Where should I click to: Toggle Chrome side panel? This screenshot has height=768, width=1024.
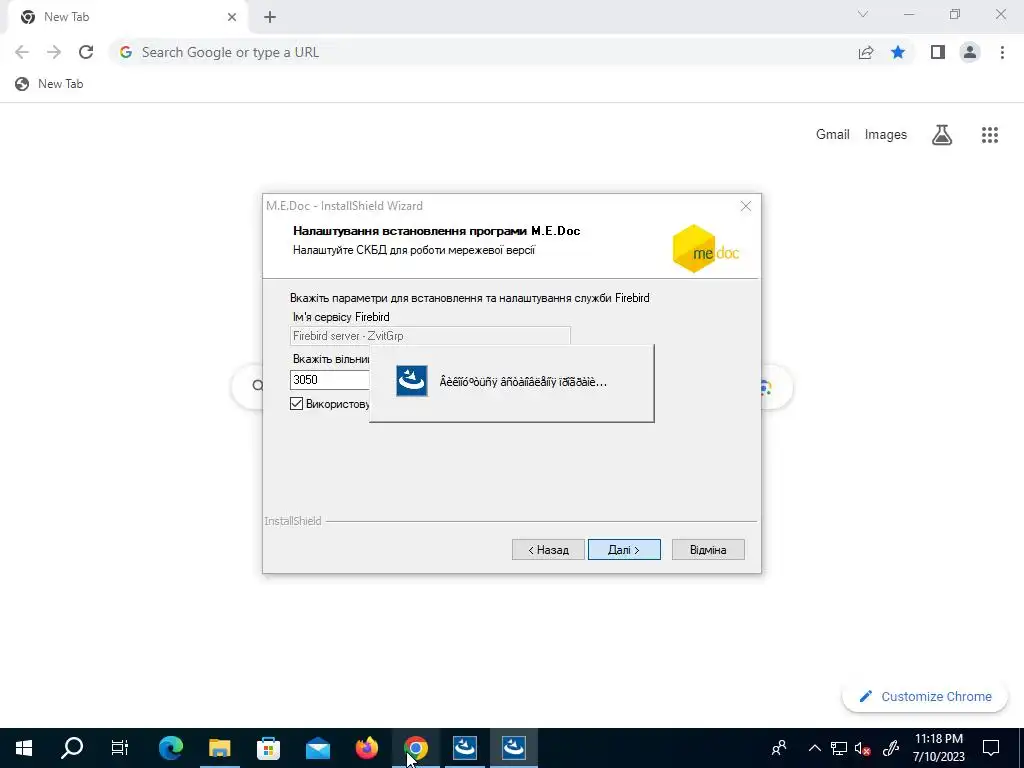pos(938,52)
